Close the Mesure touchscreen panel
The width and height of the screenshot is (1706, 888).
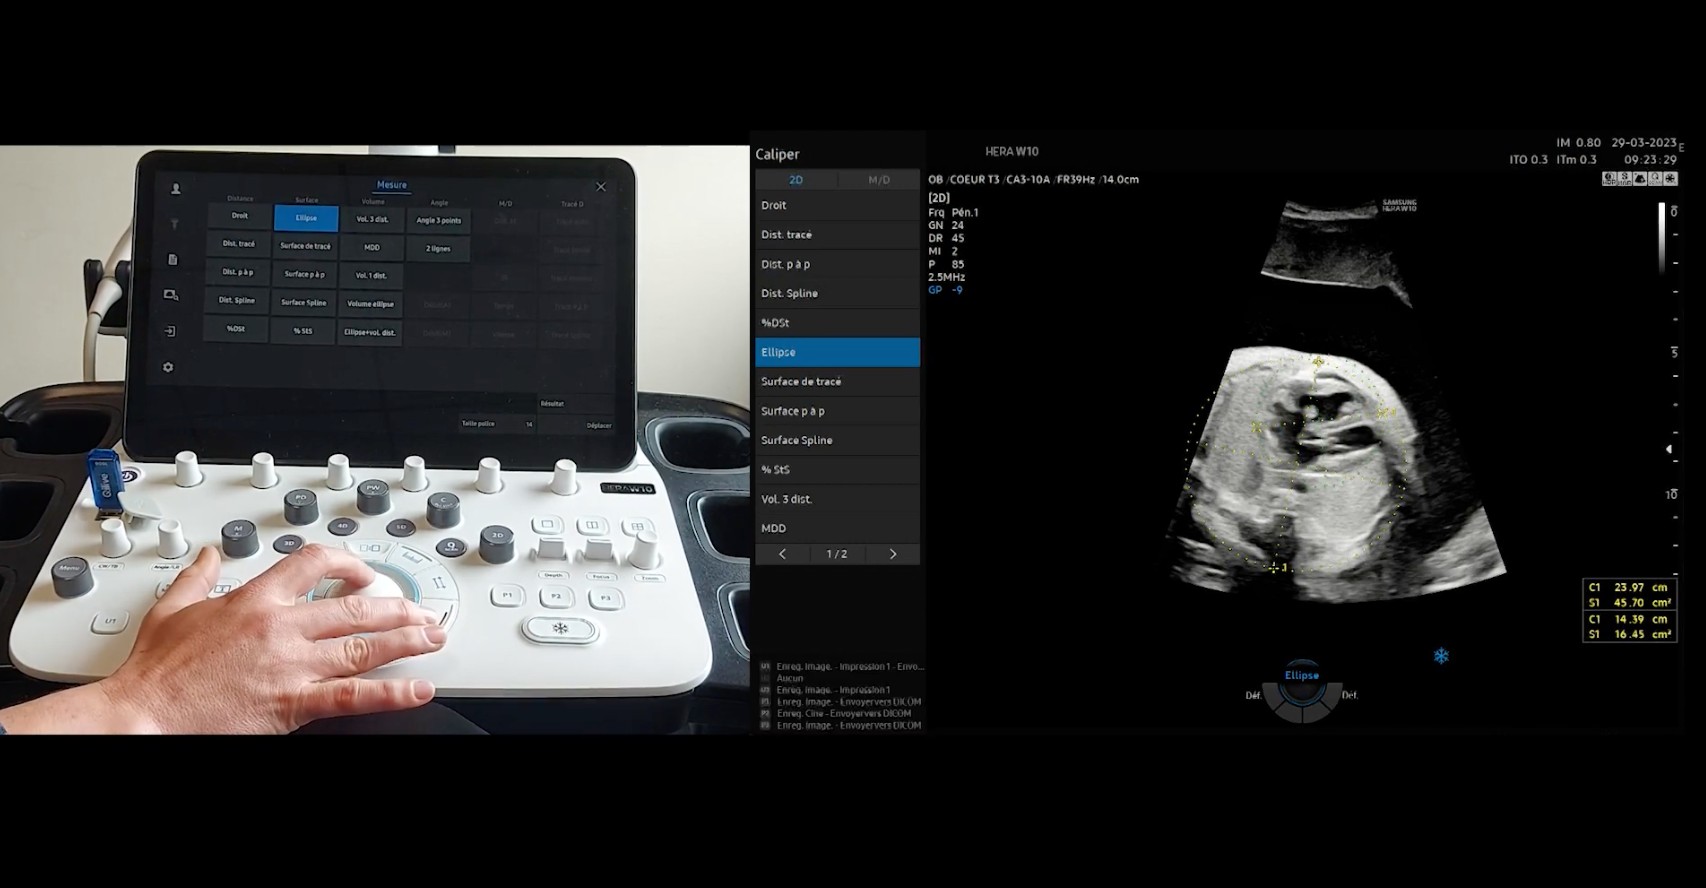pos(601,187)
